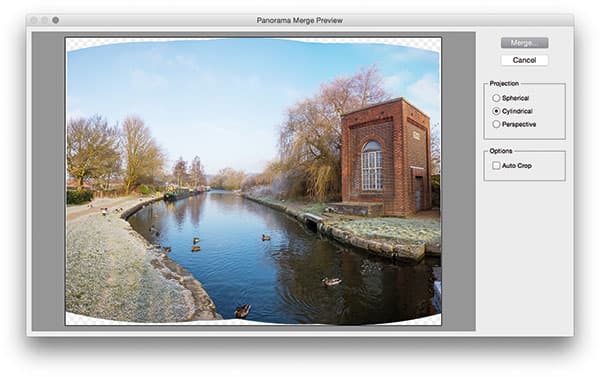Select the Spherical projection radio button
The height and width of the screenshot is (377, 600).
point(496,98)
